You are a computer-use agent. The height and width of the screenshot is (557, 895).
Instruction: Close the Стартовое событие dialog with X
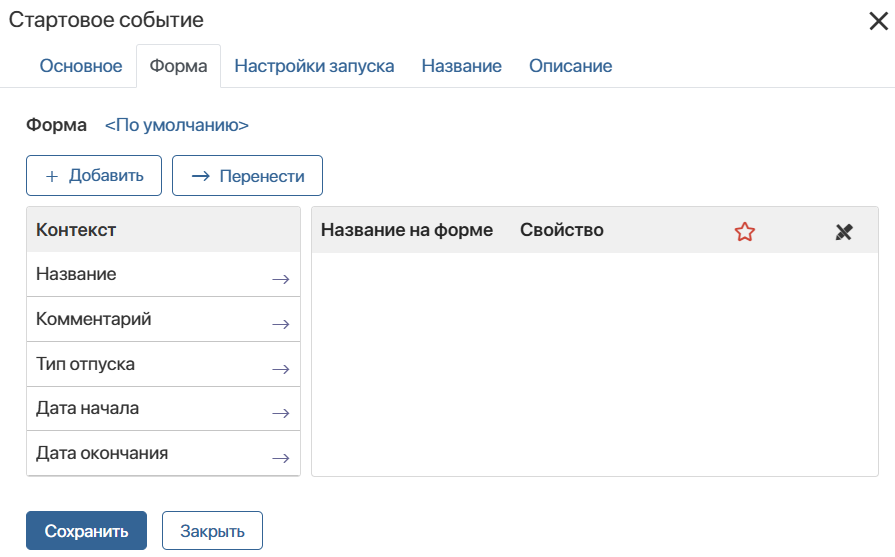[x=878, y=21]
